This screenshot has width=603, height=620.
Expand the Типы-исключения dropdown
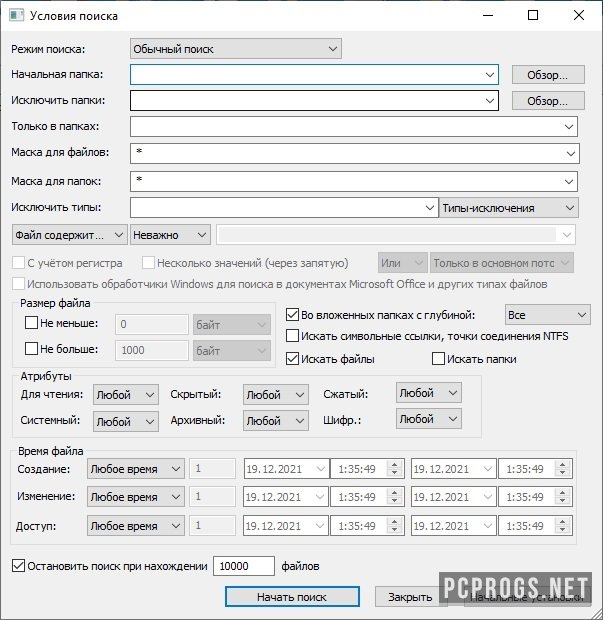509,208
